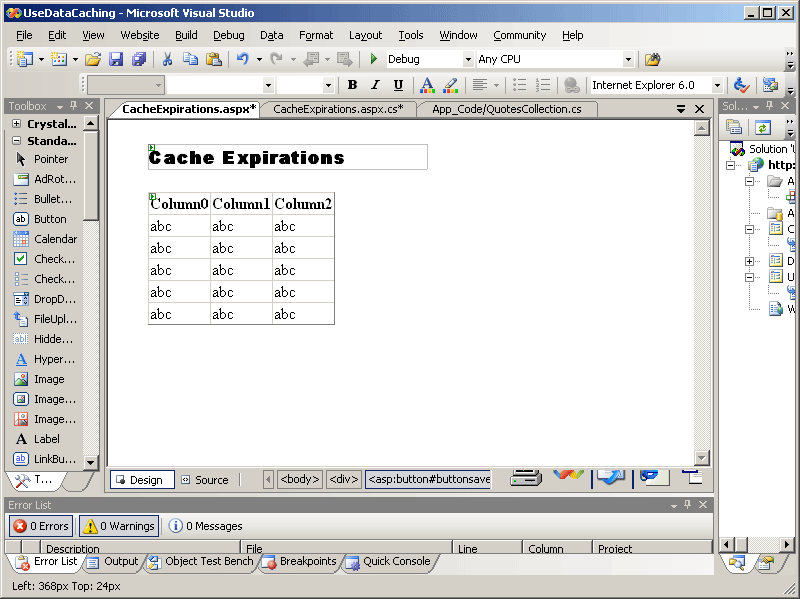Open the Internet Explorer 6.0 target dropdown
Viewport: 800px width, 599px height.
point(717,86)
